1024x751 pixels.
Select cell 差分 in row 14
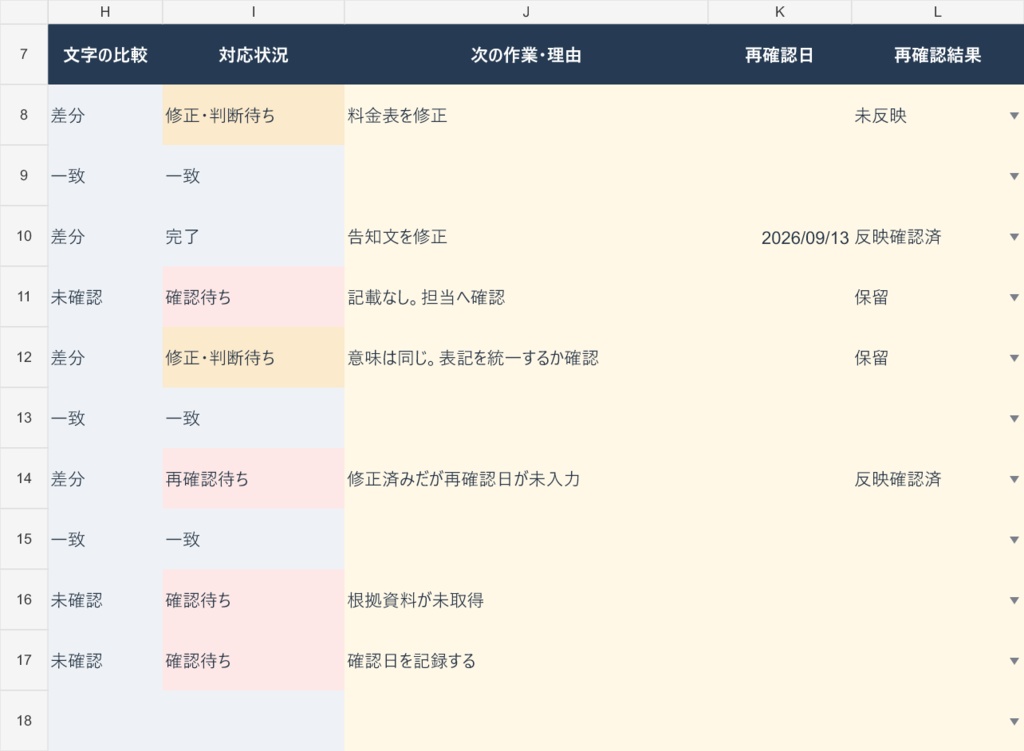105,479
